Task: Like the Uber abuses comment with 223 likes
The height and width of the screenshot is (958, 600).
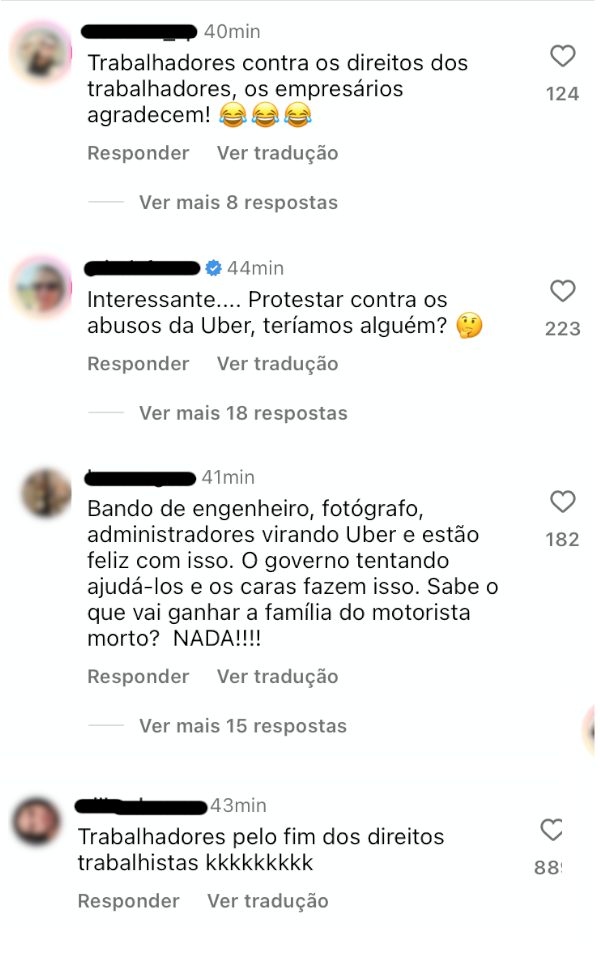Action: [562, 291]
